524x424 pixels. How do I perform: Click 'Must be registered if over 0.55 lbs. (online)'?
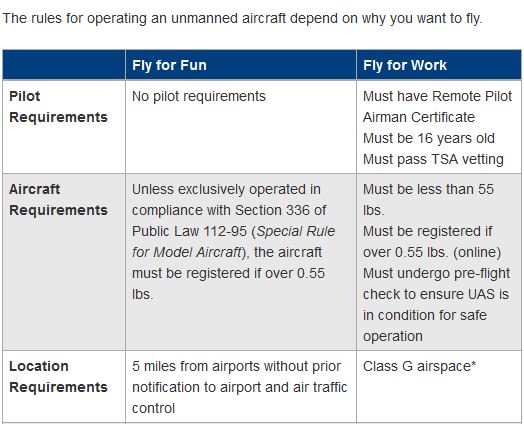pos(432,242)
